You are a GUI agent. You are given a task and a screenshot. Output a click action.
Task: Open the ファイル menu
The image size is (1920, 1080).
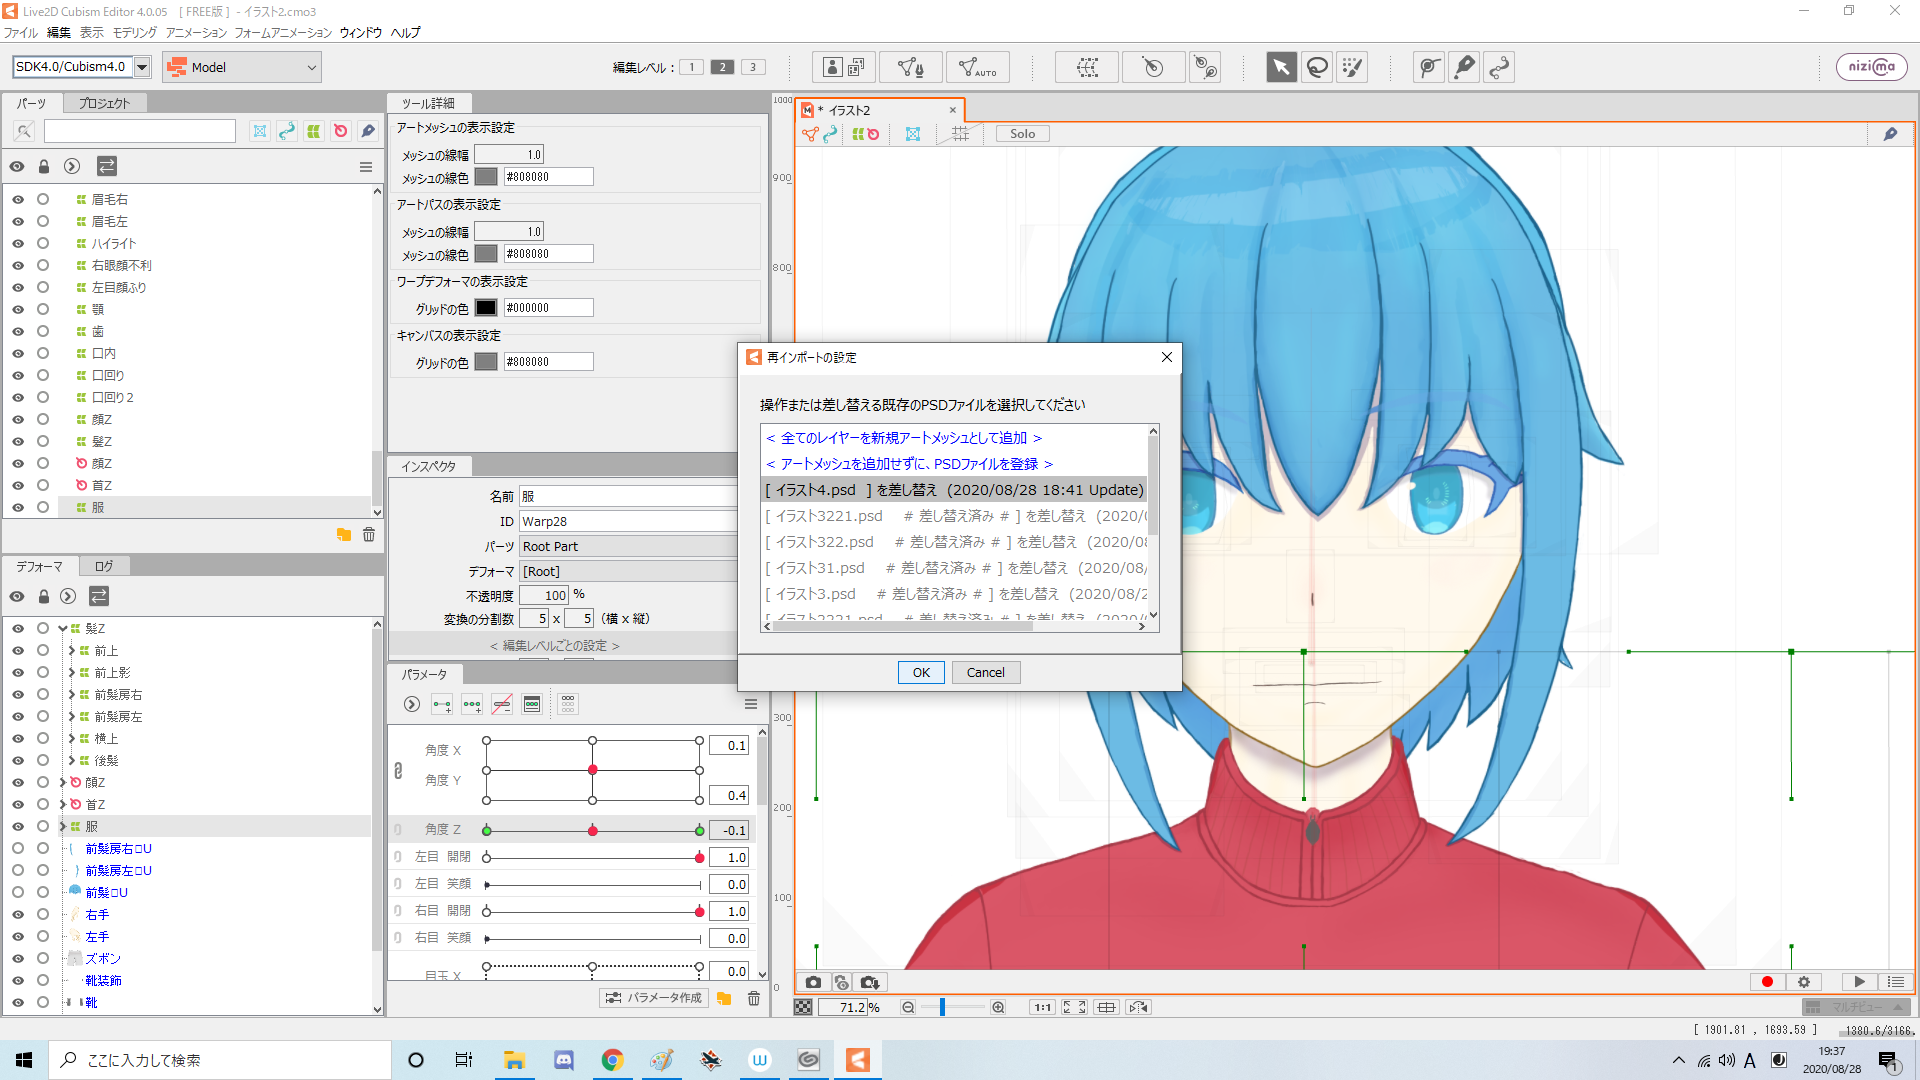(21, 33)
